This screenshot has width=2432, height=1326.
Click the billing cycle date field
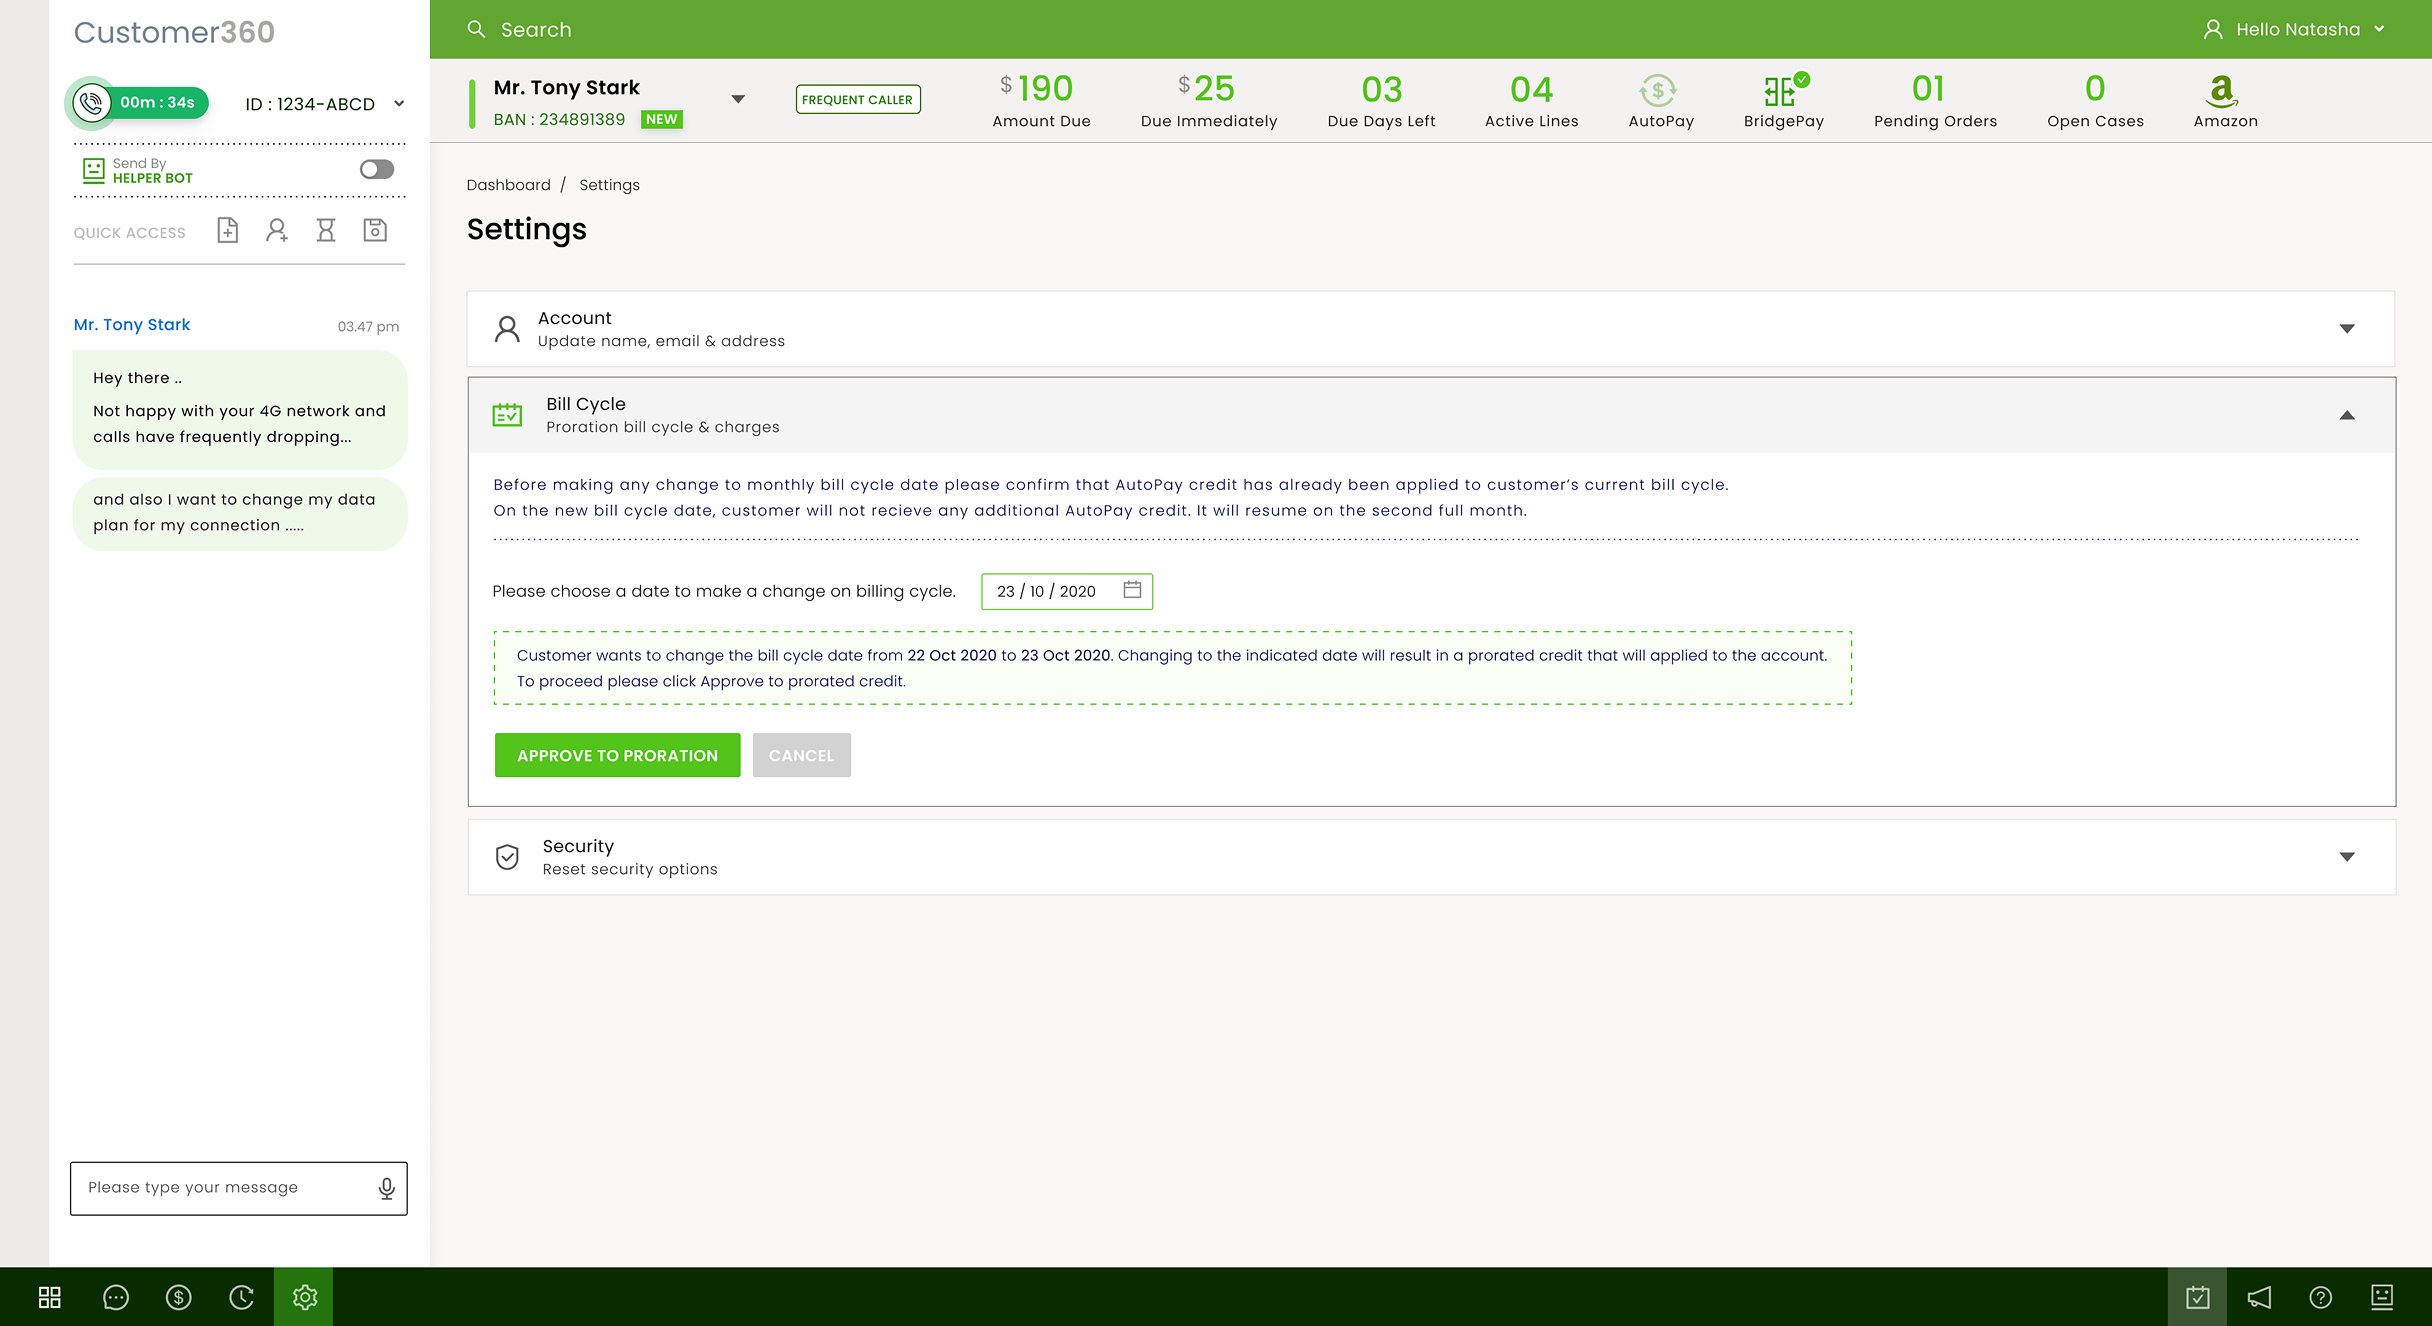(x=1067, y=591)
